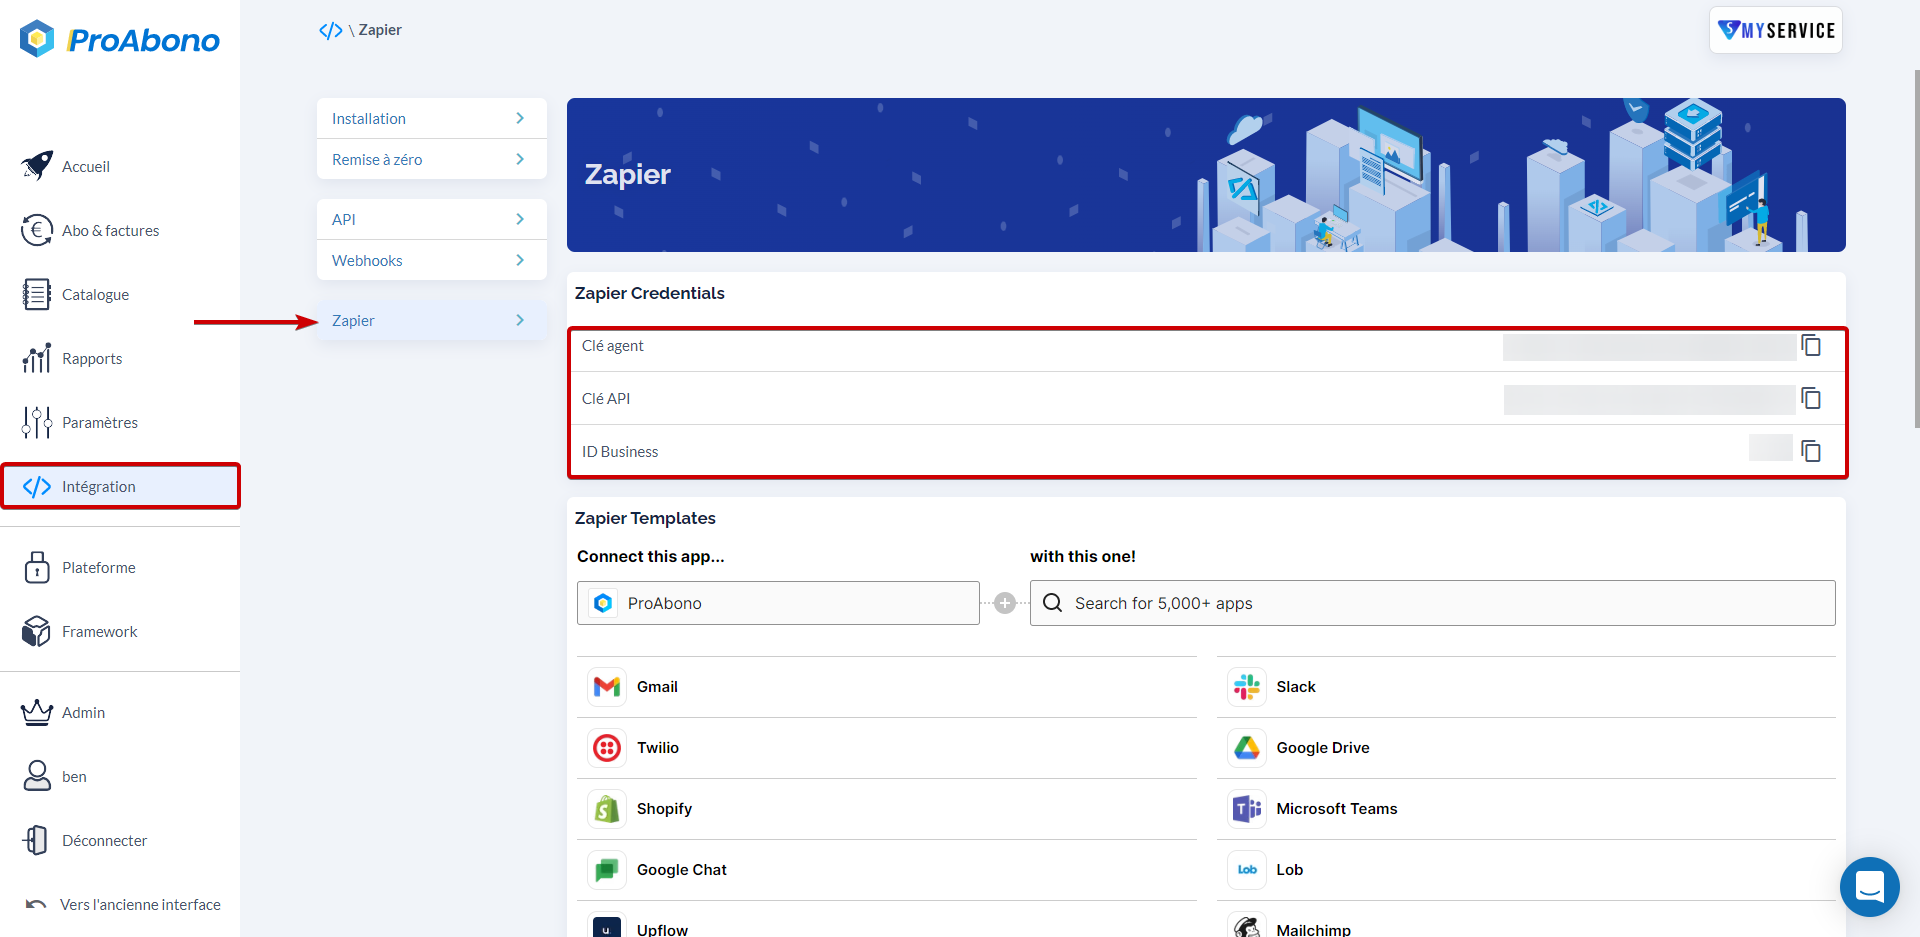Open Accueil rocket icon
The width and height of the screenshot is (1920, 937).
coord(37,166)
